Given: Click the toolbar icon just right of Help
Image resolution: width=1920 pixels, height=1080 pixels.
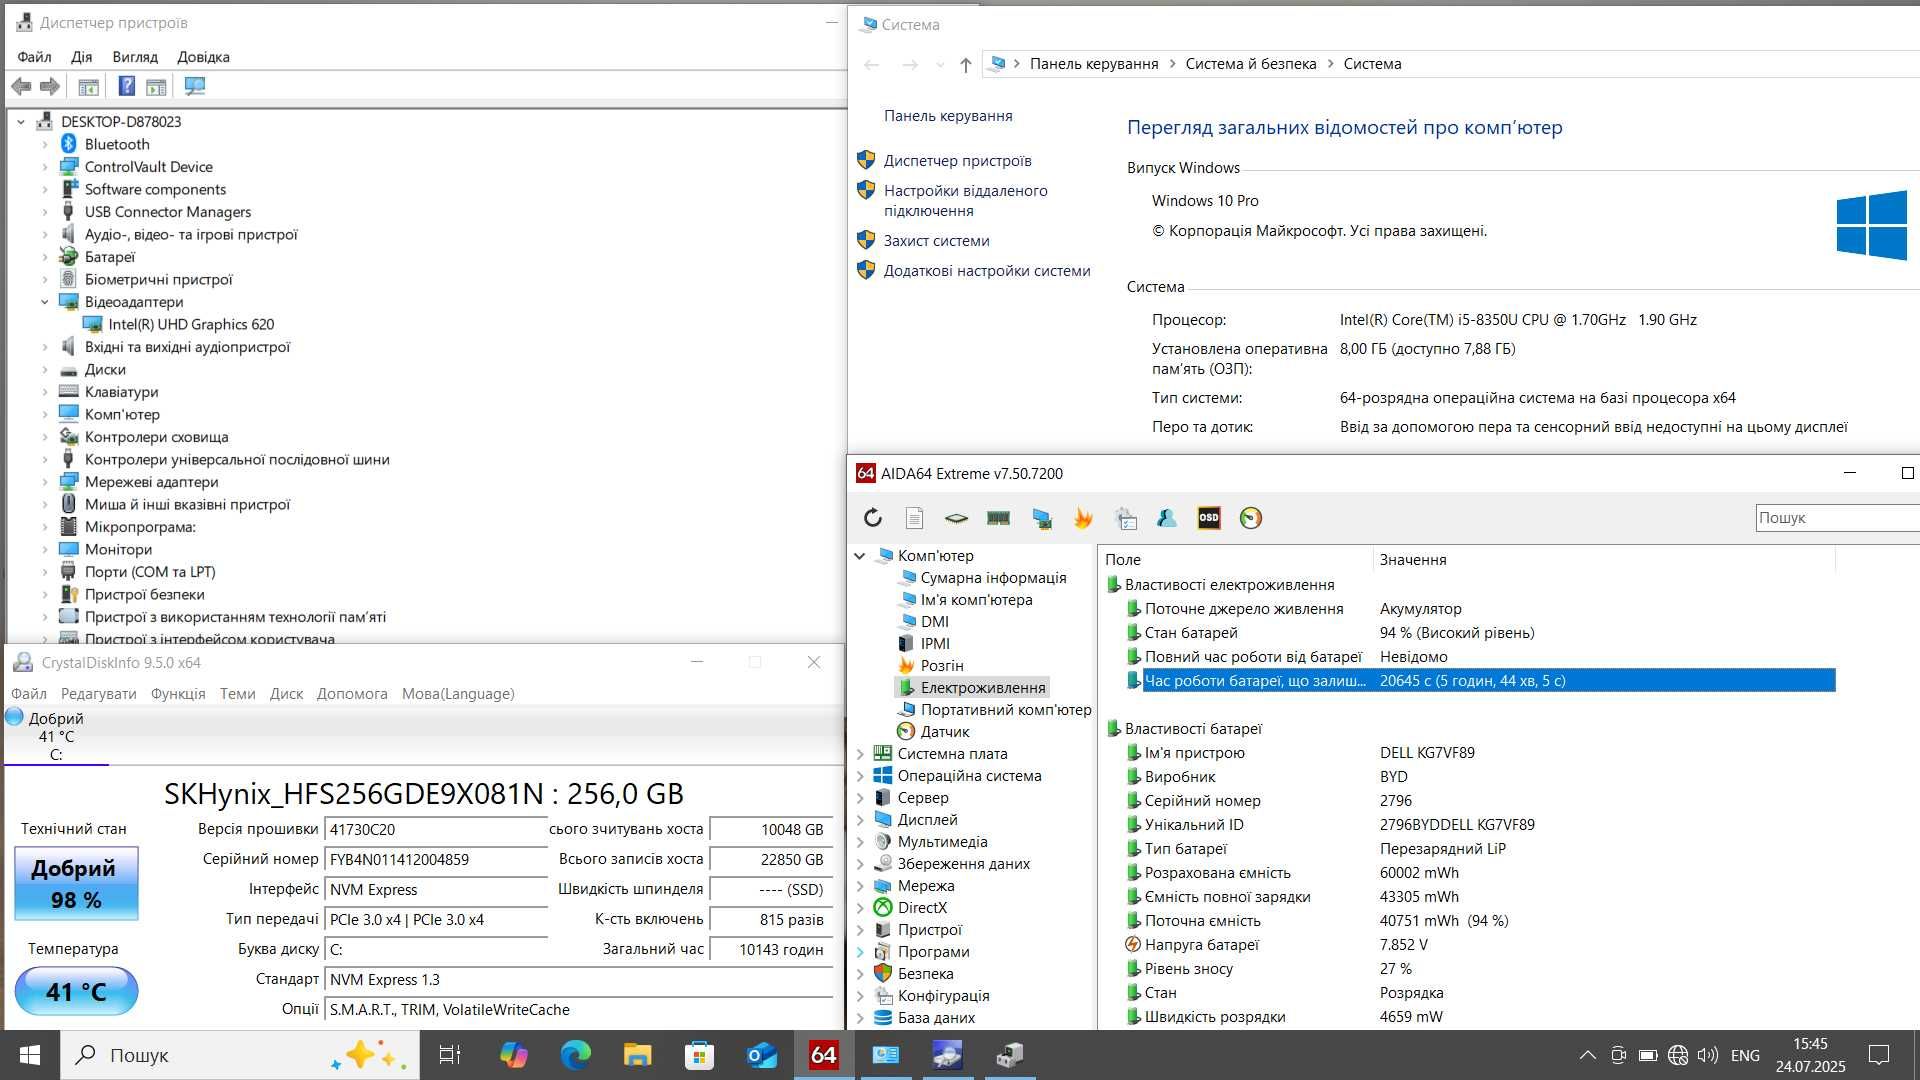Looking at the screenshot, I should tap(156, 87).
